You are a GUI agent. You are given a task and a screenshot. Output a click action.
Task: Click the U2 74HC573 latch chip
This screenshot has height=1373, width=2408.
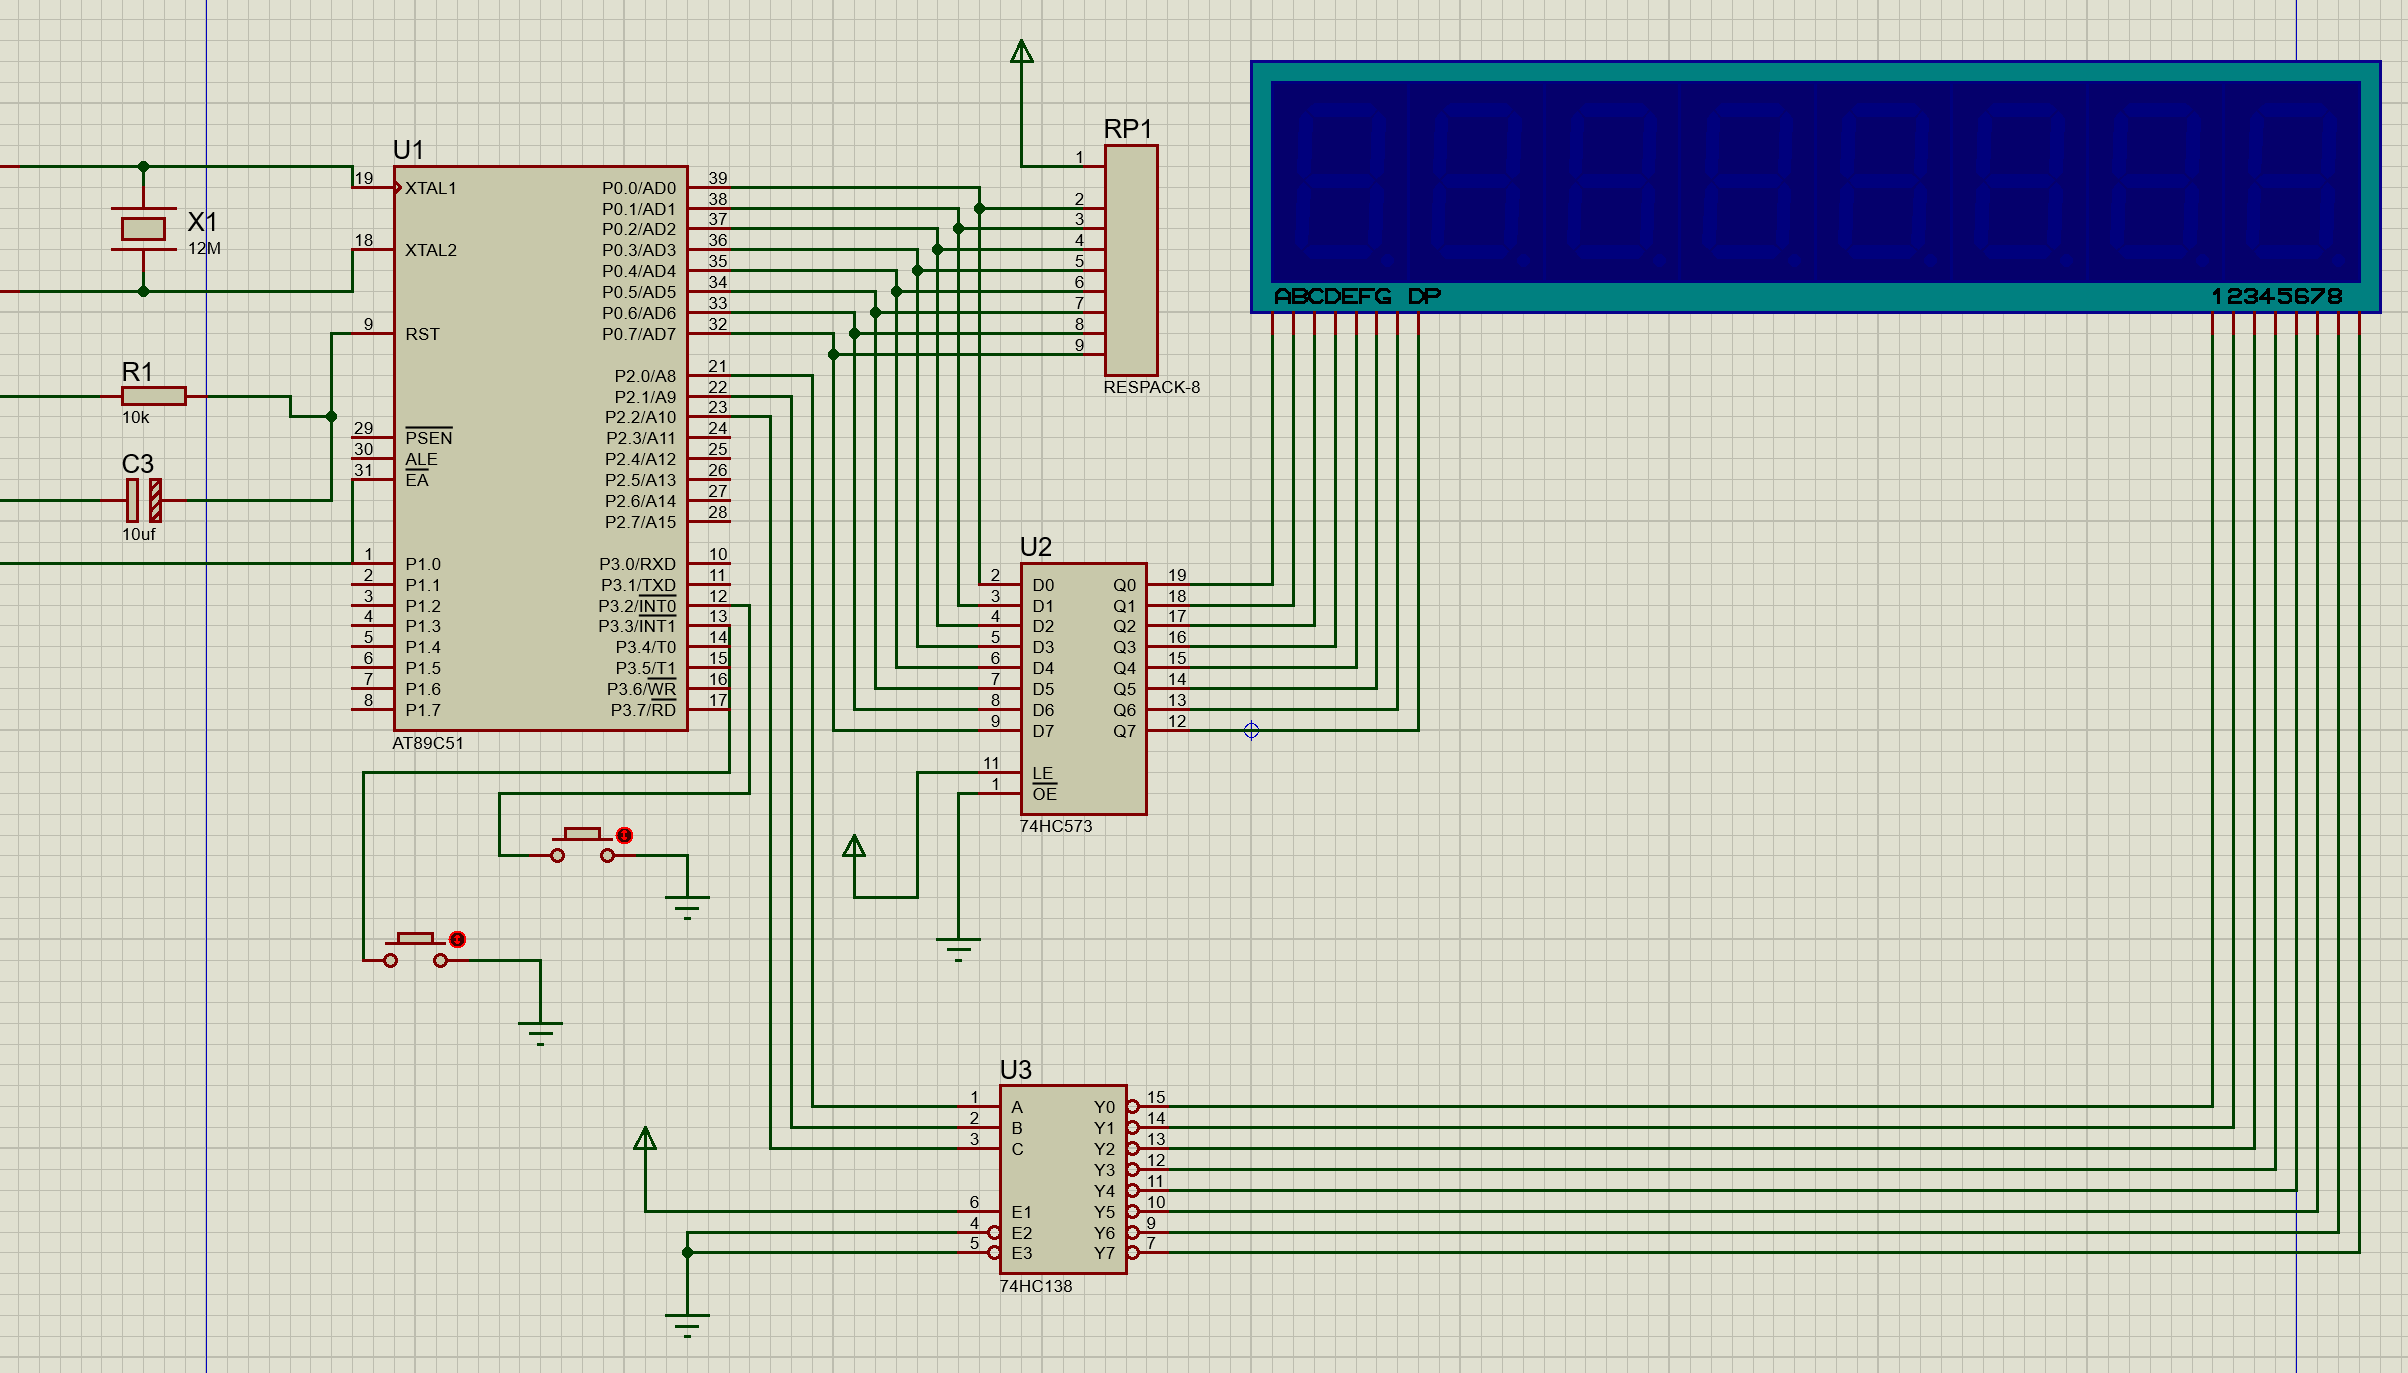tap(1083, 688)
